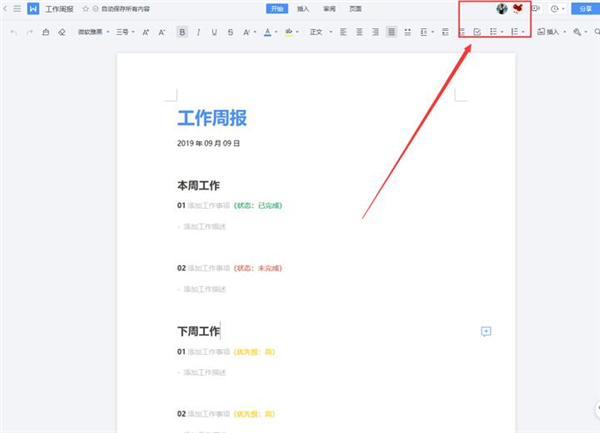
Task: Click the star to favorite document
Action: click(85, 9)
